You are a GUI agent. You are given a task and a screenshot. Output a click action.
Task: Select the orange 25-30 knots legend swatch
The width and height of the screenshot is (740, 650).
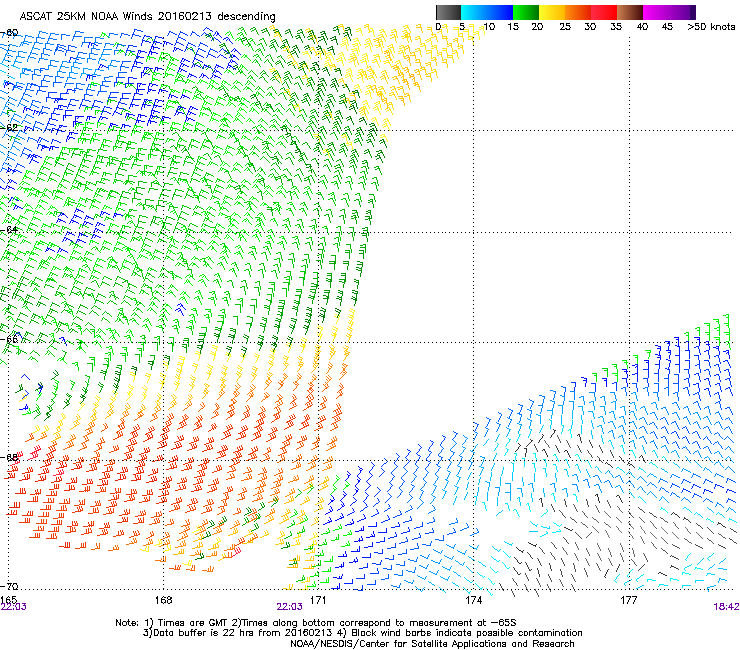click(x=578, y=12)
